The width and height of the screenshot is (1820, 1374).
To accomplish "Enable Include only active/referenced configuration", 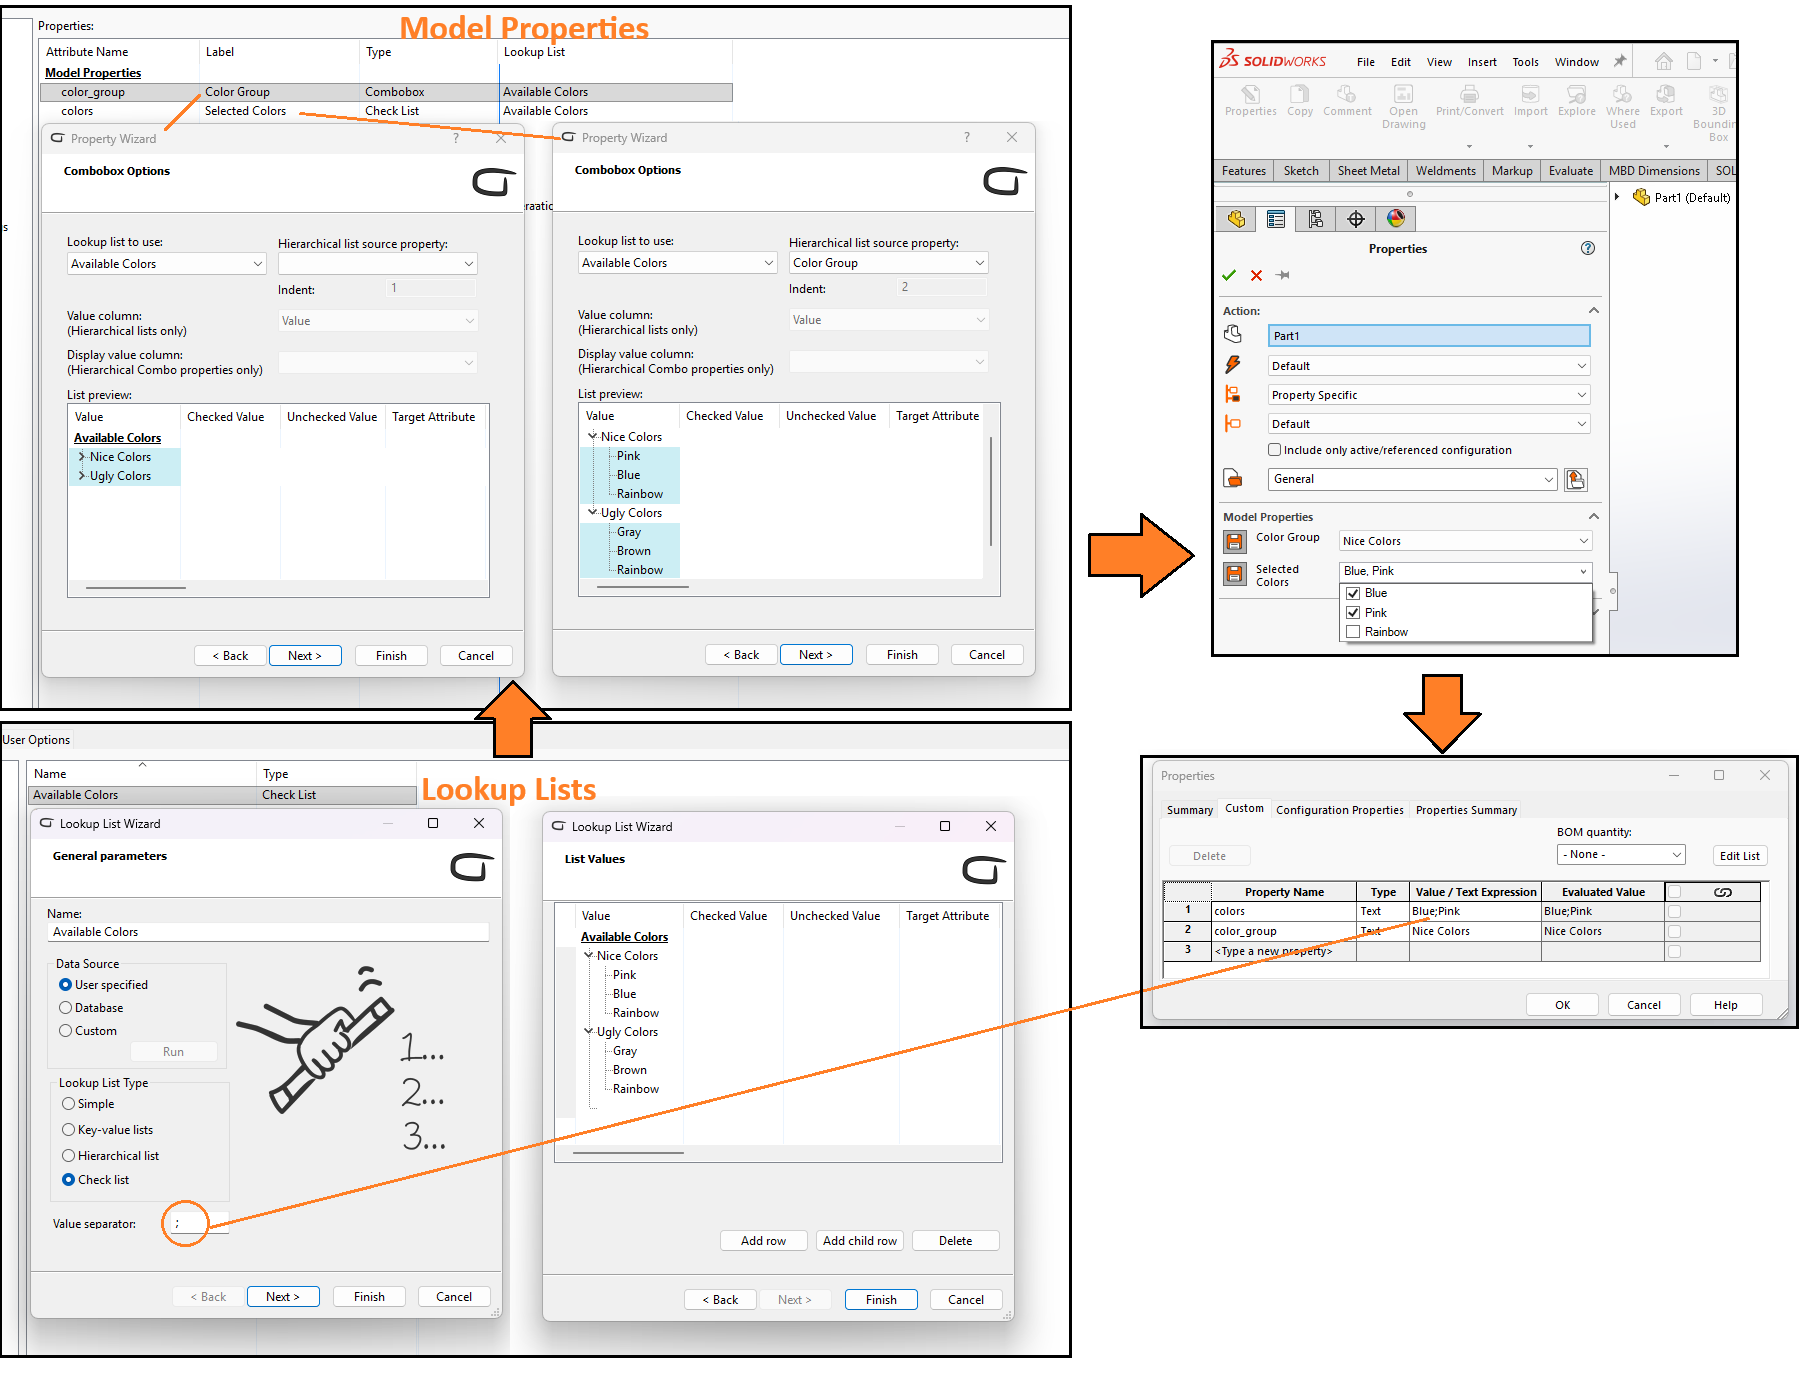I will [1275, 450].
